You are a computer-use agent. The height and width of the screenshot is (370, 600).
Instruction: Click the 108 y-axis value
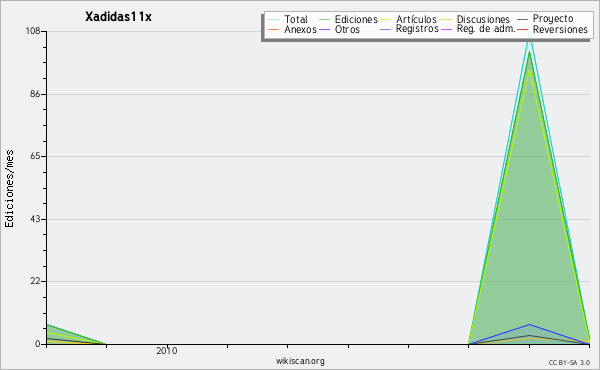pyautogui.click(x=33, y=31)
